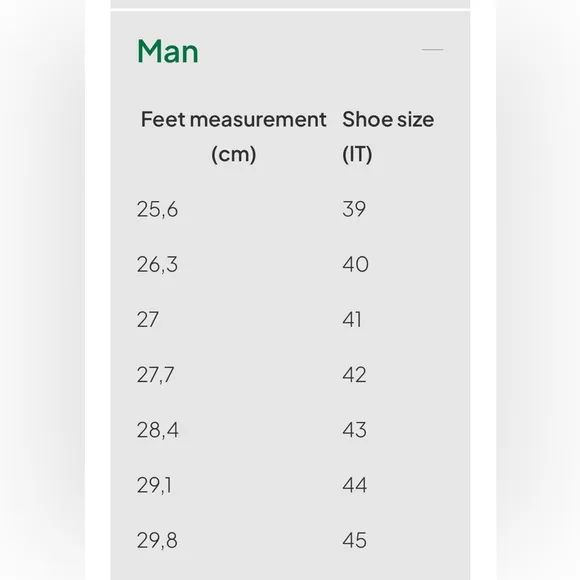
Task: Select the Shoe size (IT) column header
Action: pyautogui.click(x=388, y=136)
